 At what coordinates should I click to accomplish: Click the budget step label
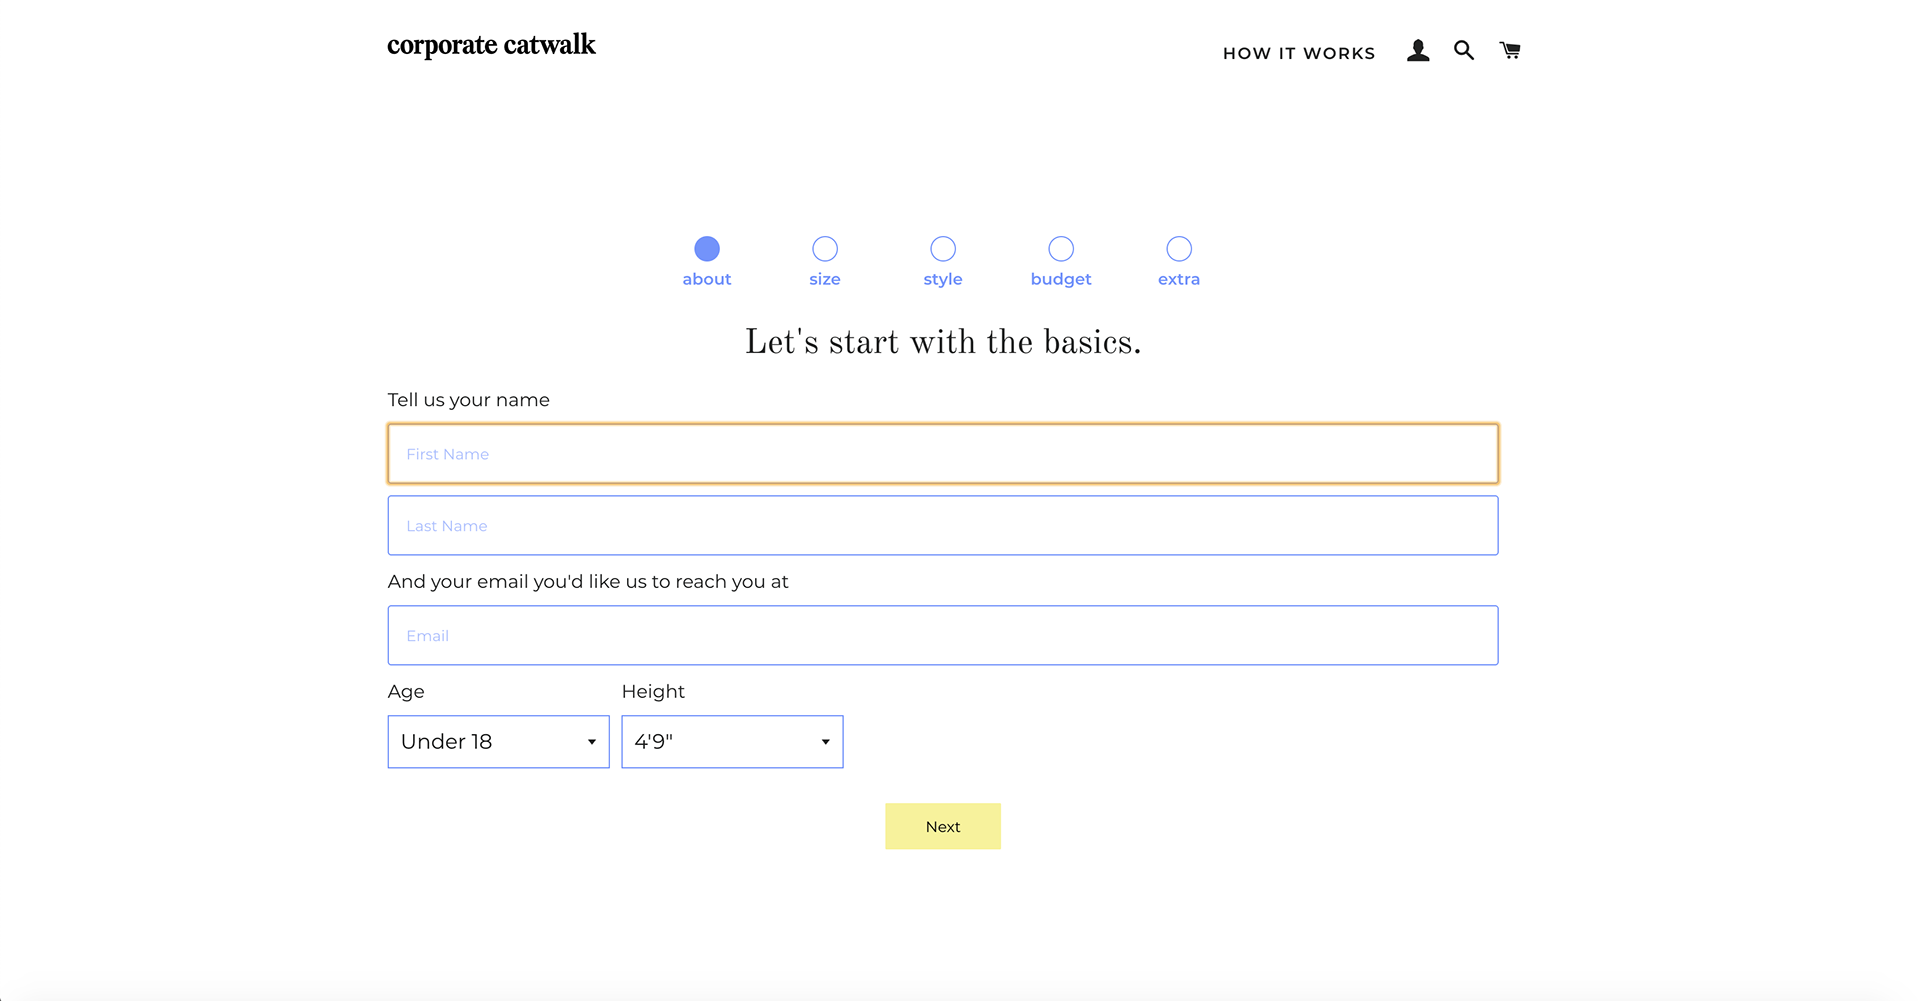tap(1061, 279)
